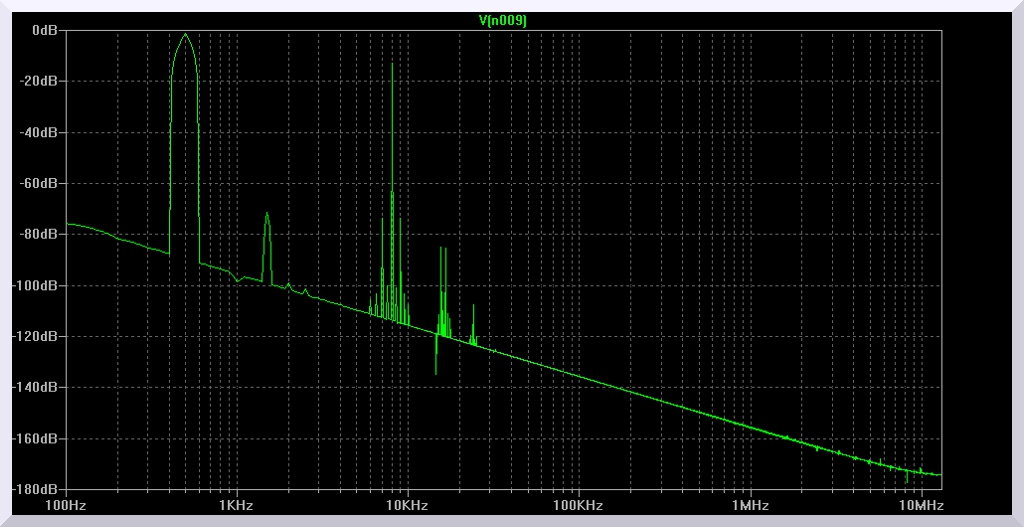Click the top of the main 500Hz peak

click(x=185, y=34)
